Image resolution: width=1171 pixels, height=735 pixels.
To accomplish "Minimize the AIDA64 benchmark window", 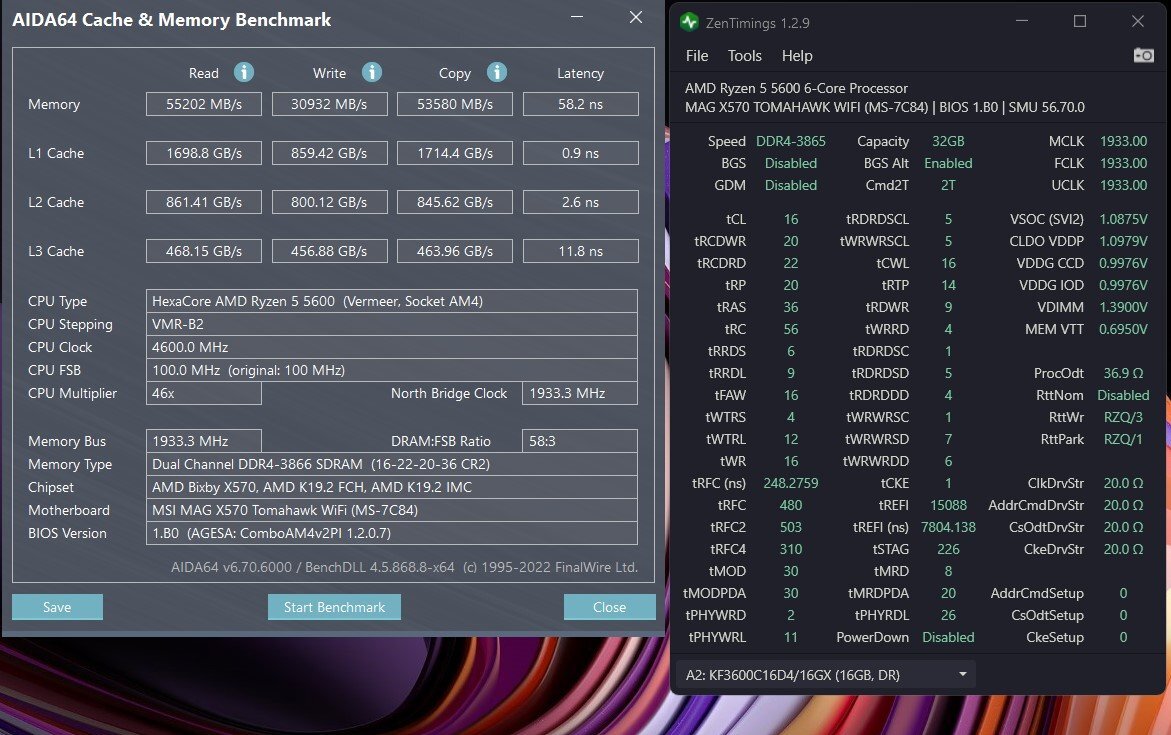I will point(578,18).
